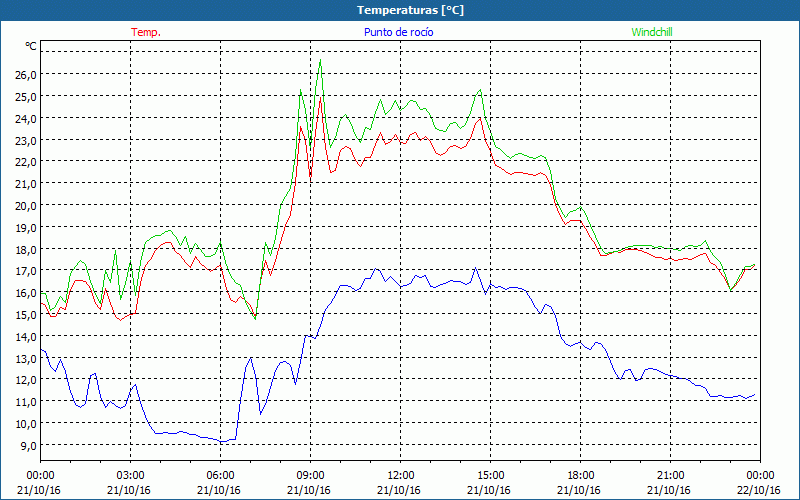Click the 21,0 y-axis value
The width and height of the screenshot is (800, 500).
point(26,184)
